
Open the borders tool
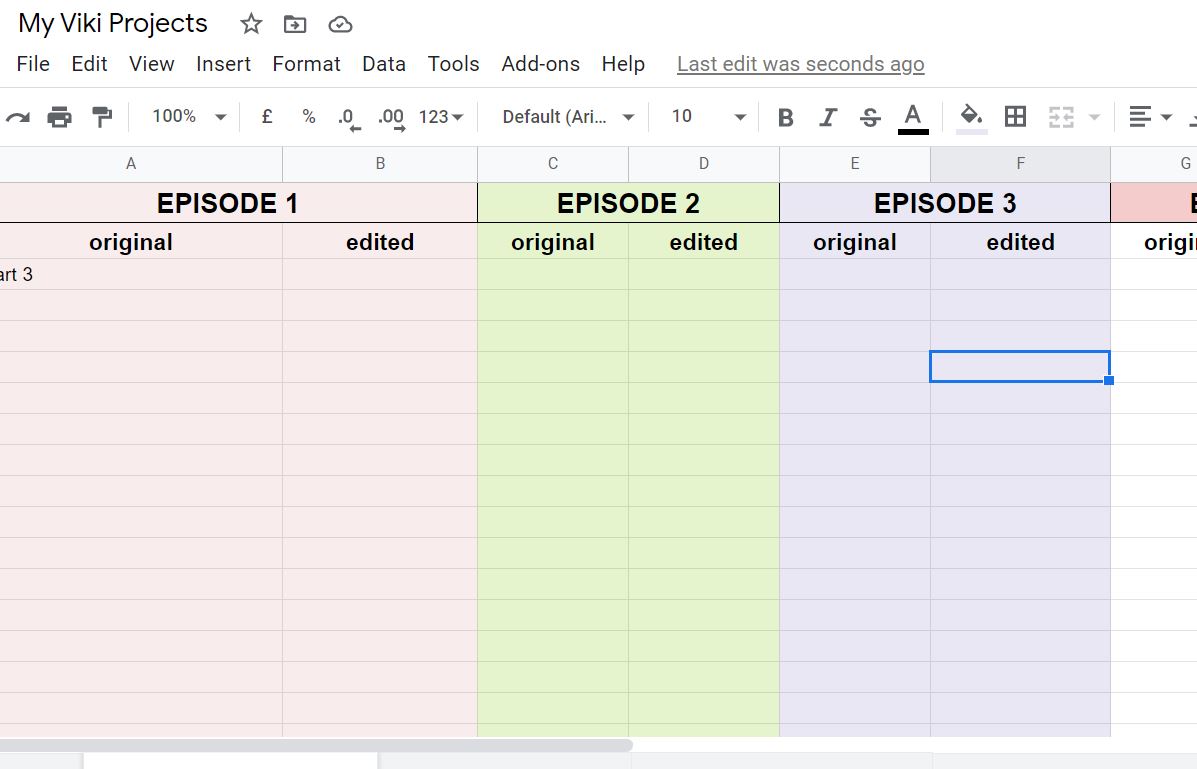pyautogui.click(x=1015, y=117)
